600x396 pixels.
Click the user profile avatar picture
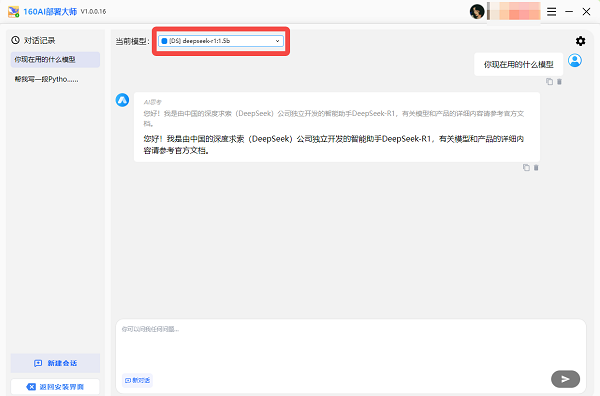click(477, 12)
